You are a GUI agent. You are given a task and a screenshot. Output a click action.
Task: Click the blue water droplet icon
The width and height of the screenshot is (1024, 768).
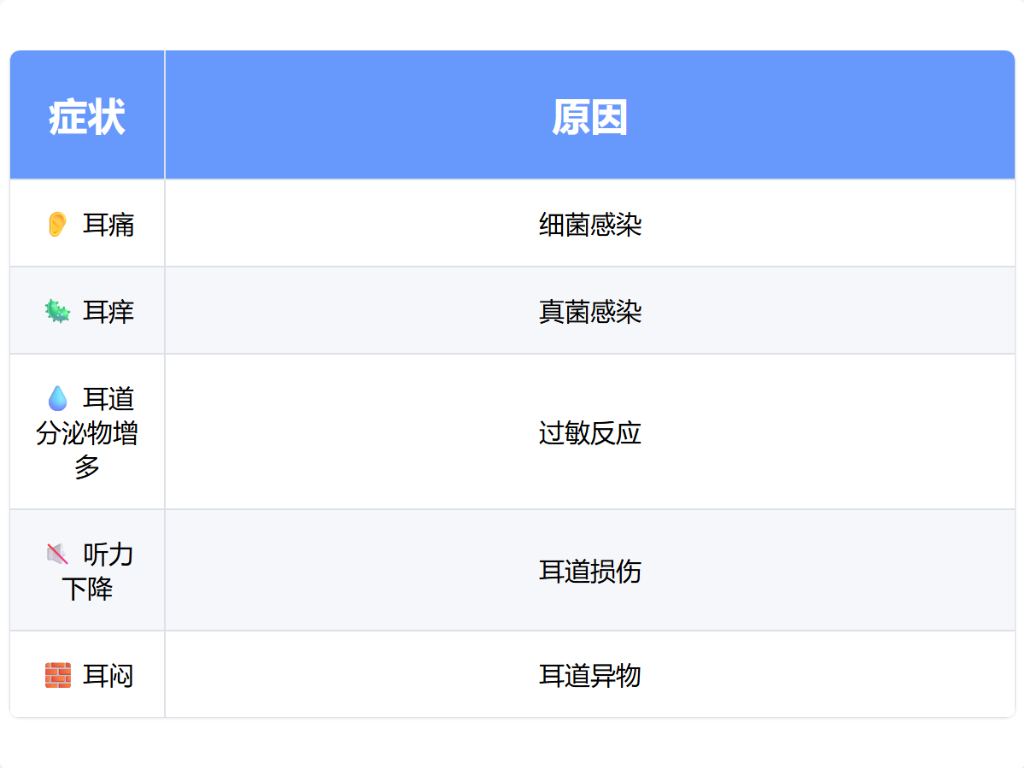(x=57, y=399)
